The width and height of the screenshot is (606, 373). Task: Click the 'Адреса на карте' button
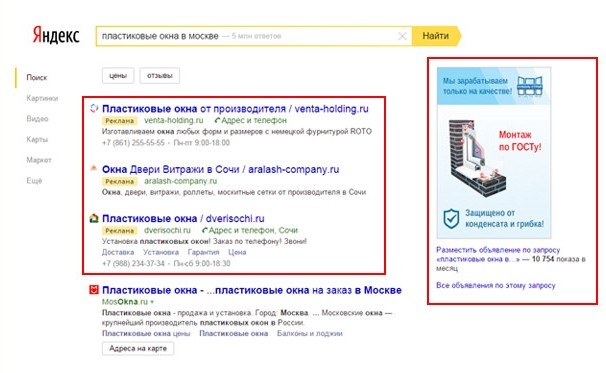138,348
